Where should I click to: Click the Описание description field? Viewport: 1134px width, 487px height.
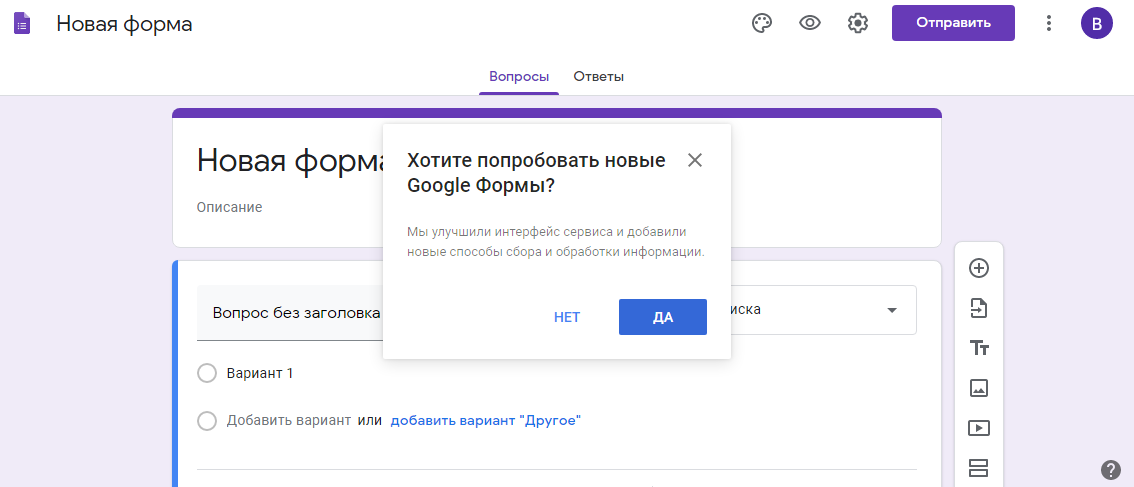[229, 208]
